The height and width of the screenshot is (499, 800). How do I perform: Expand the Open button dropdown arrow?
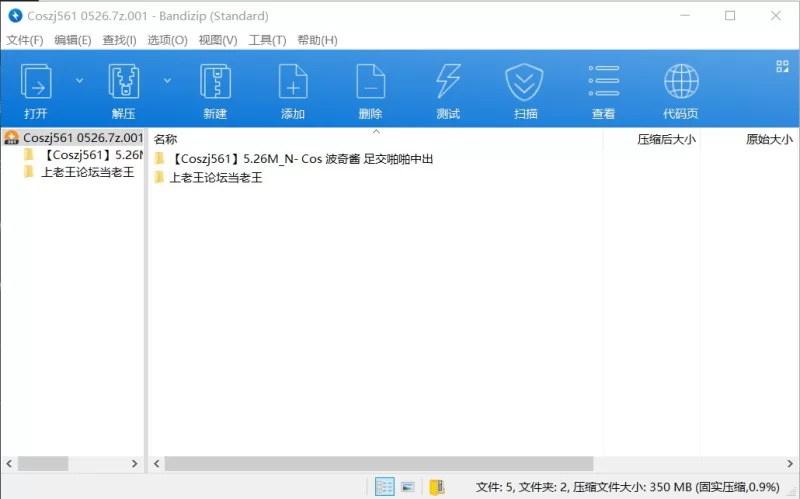79,81
